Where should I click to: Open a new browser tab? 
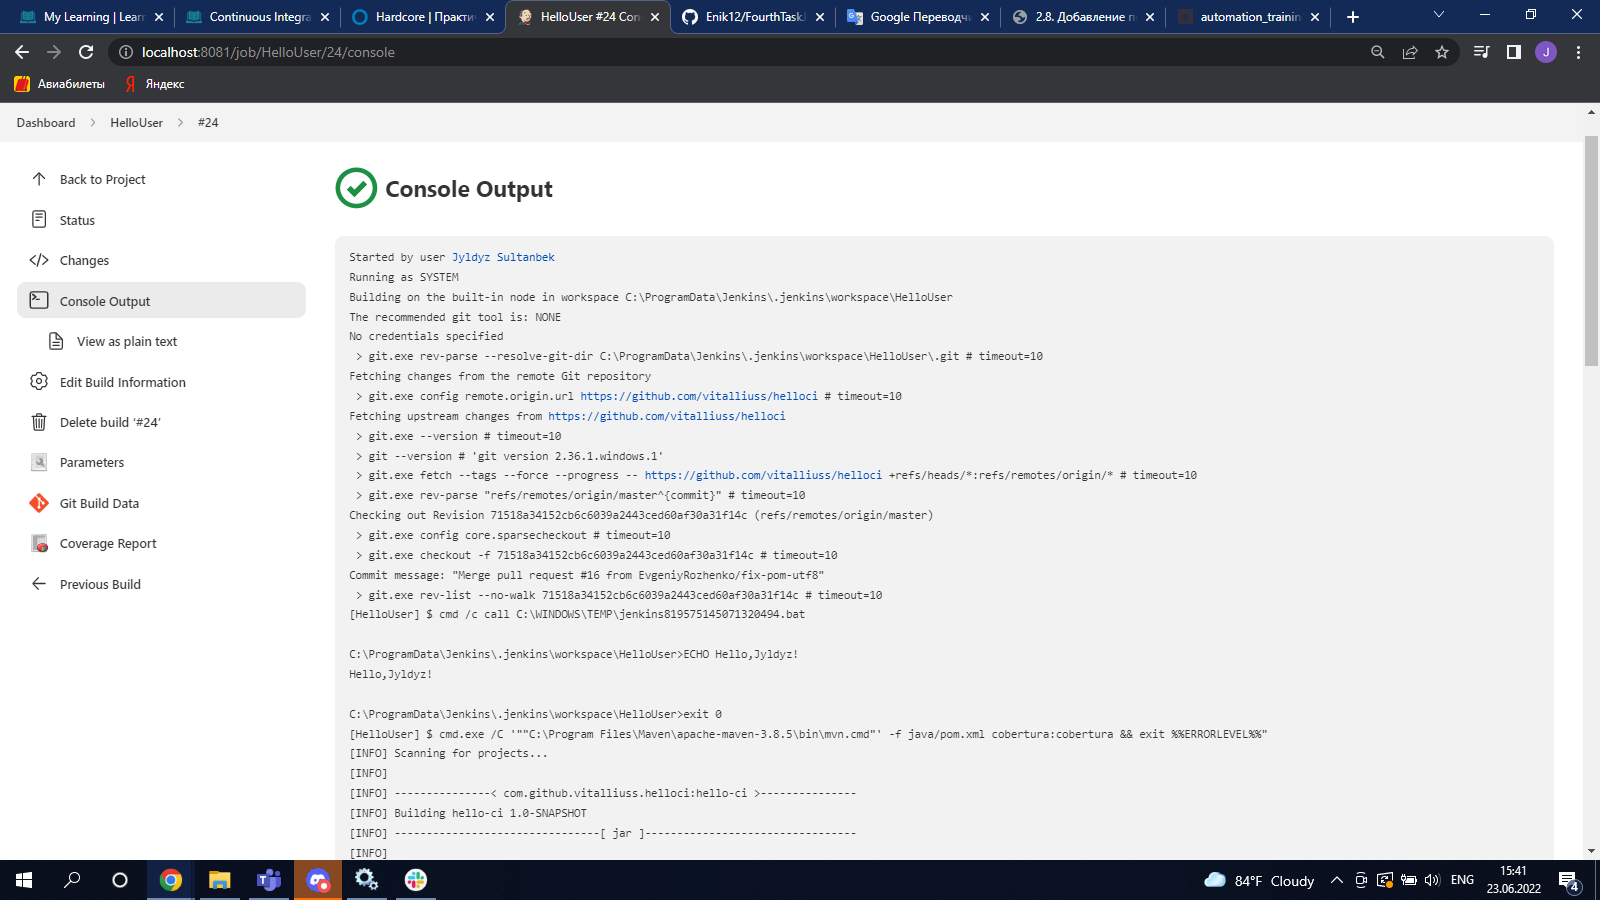pos(1353,17)
